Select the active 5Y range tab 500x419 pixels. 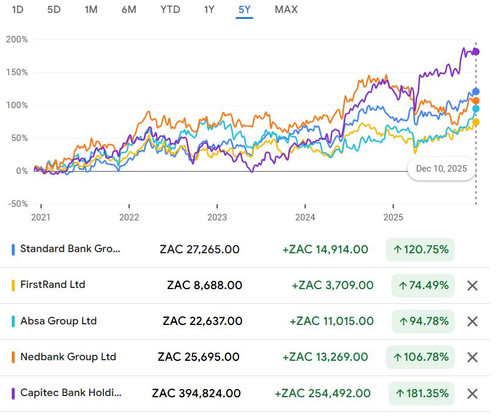tap(244, 10)
